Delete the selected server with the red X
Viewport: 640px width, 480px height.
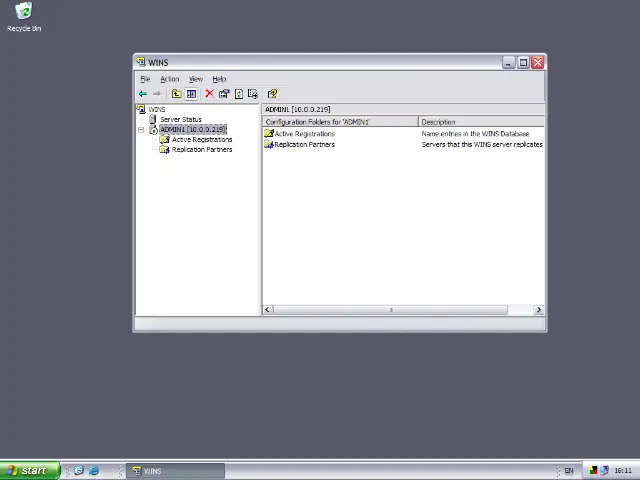[x=209, y=94]
